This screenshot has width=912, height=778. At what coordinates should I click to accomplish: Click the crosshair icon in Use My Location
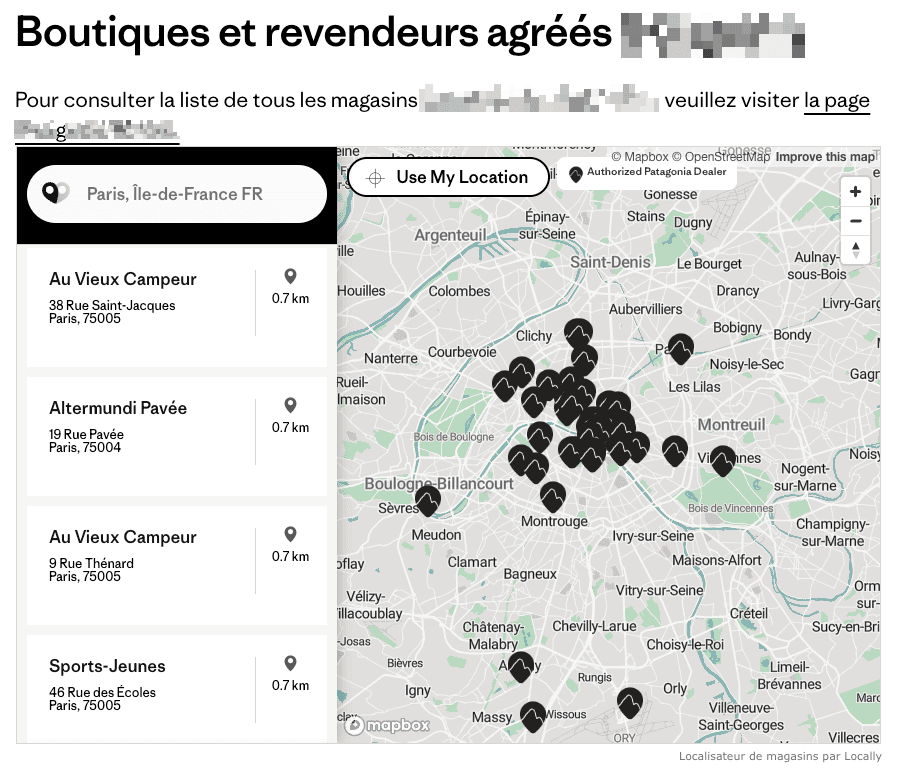point(375,177)
